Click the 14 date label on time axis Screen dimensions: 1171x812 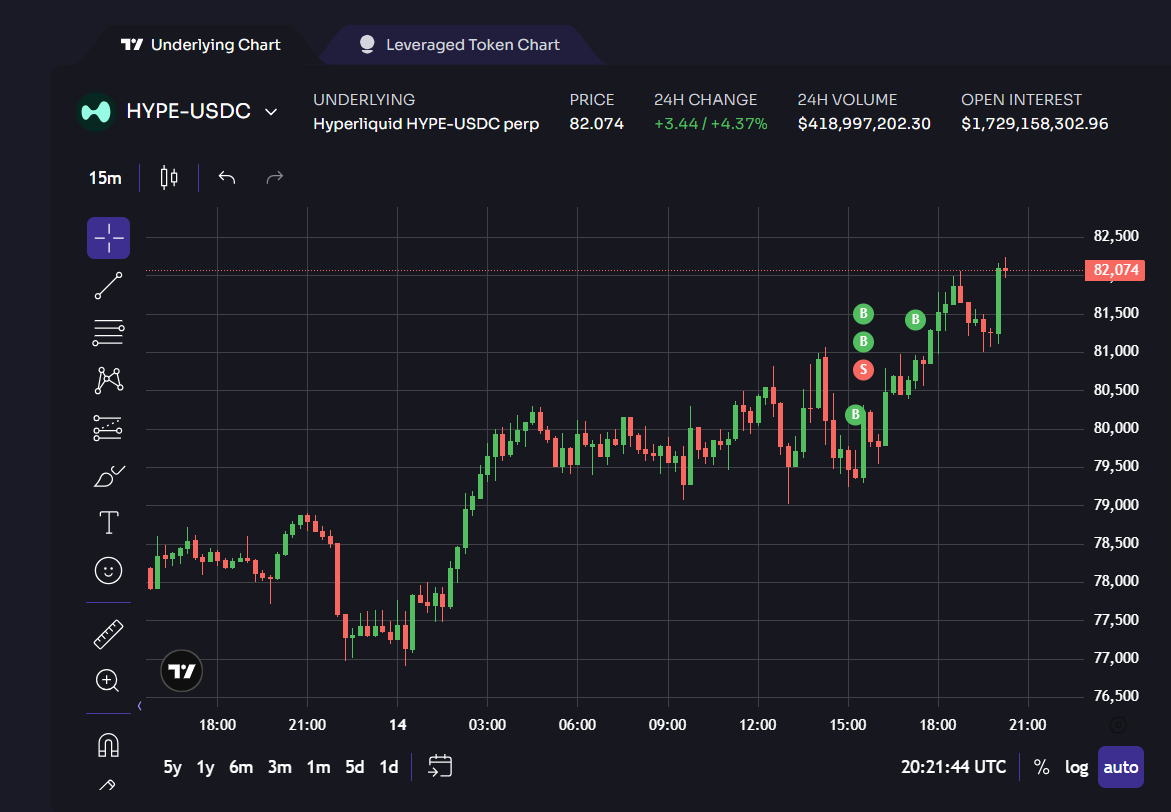click(397, 725)
